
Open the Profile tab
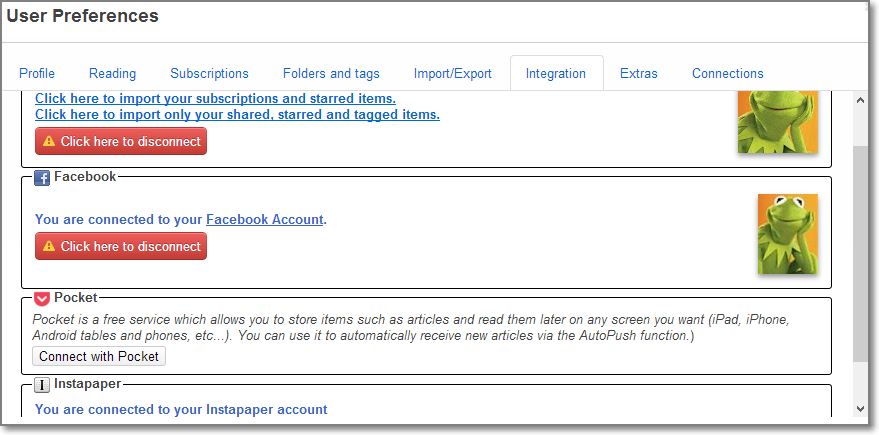click(x=37, y=73)
